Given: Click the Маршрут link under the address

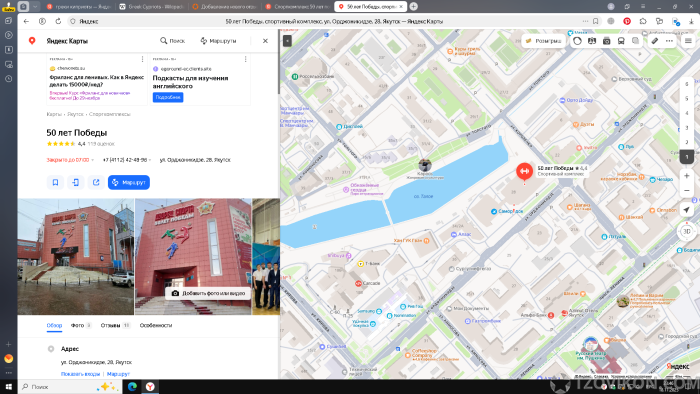Looking at the screenshot, I should click(118, 374).
